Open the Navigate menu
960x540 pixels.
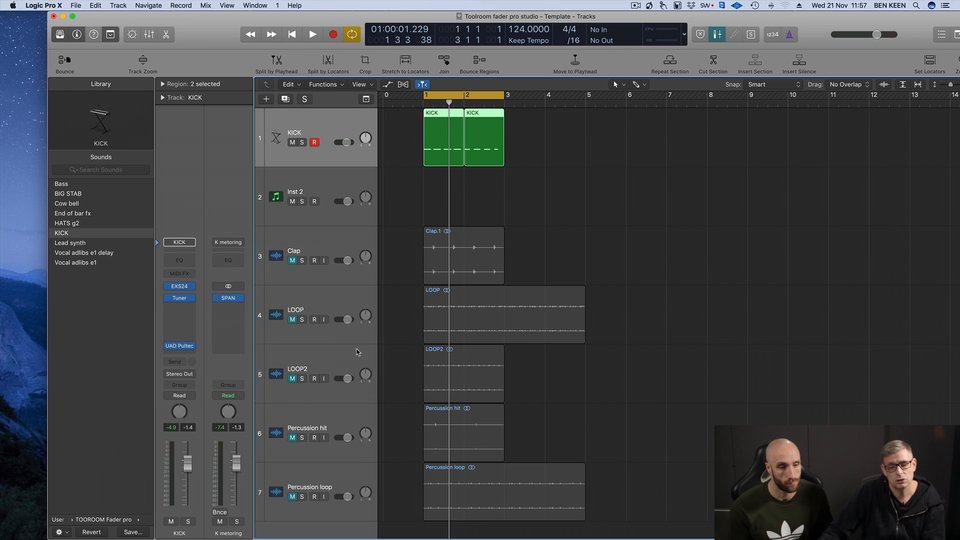(x=148, y=5)
